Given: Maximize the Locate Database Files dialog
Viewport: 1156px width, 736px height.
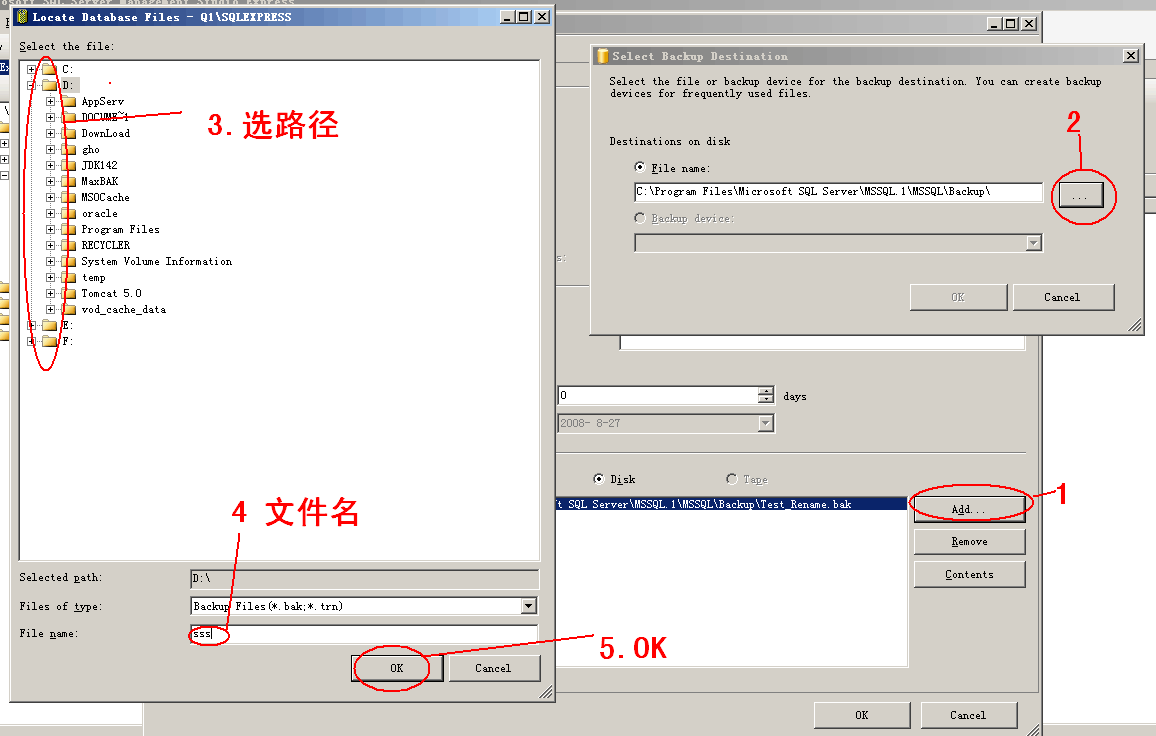Looking at the screenshot, I should 523,17.
